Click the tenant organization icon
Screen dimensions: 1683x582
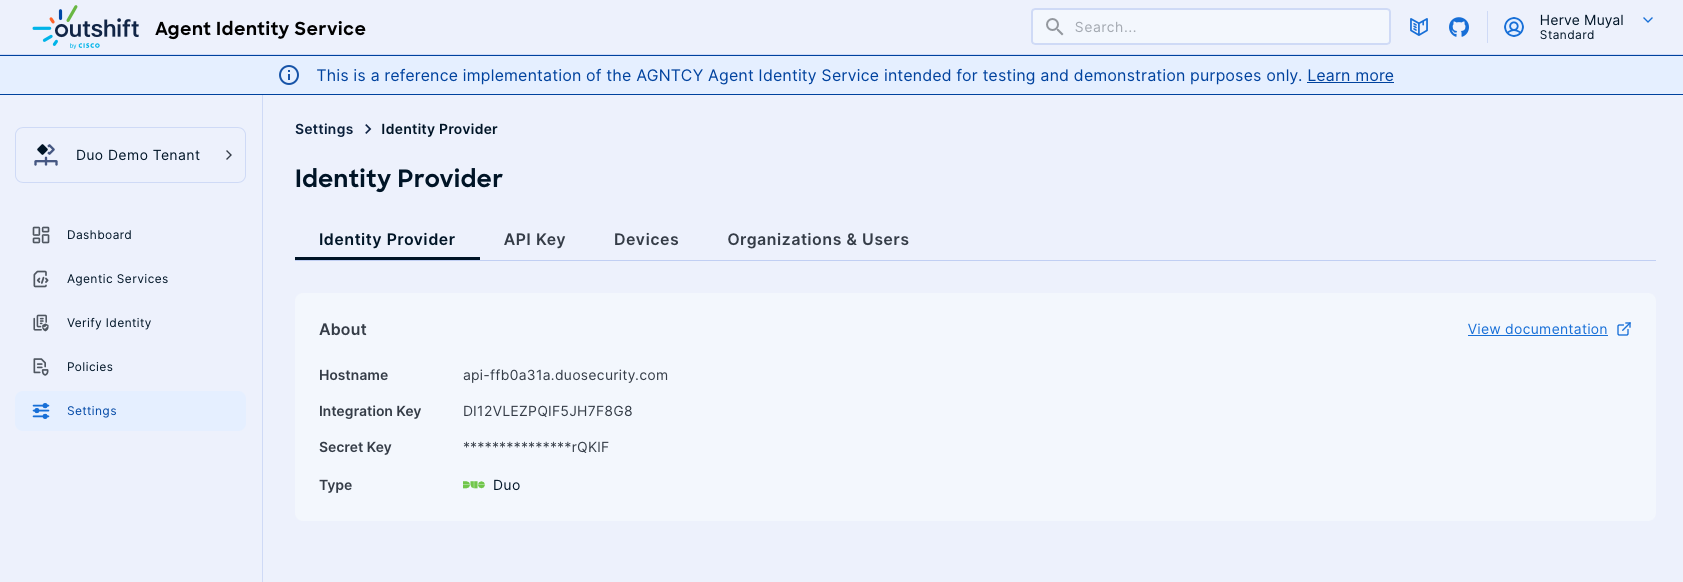click(x=46, y=155)
